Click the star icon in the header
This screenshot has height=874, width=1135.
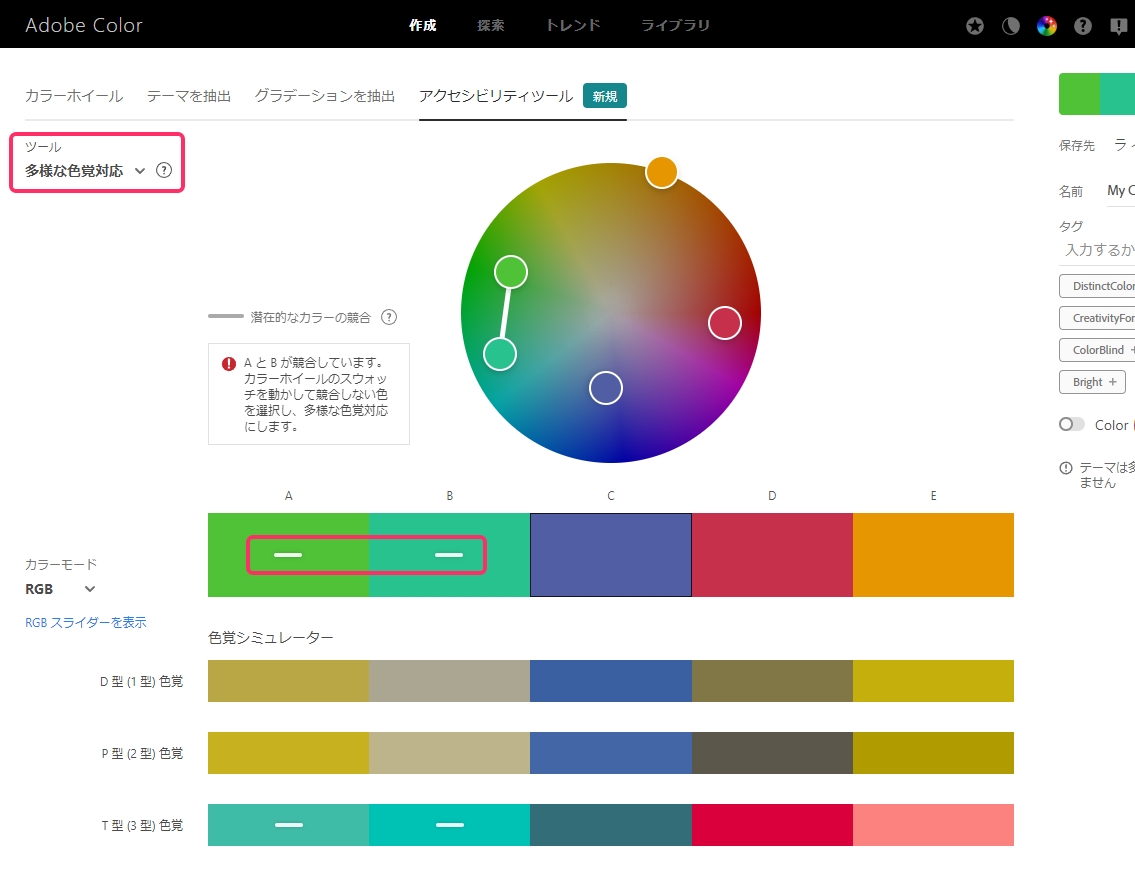(x=974, y=26)
